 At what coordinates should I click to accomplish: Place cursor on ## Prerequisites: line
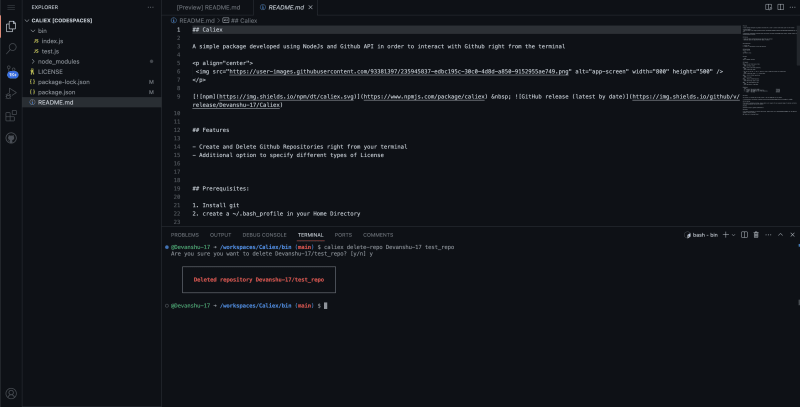point(220,189)
